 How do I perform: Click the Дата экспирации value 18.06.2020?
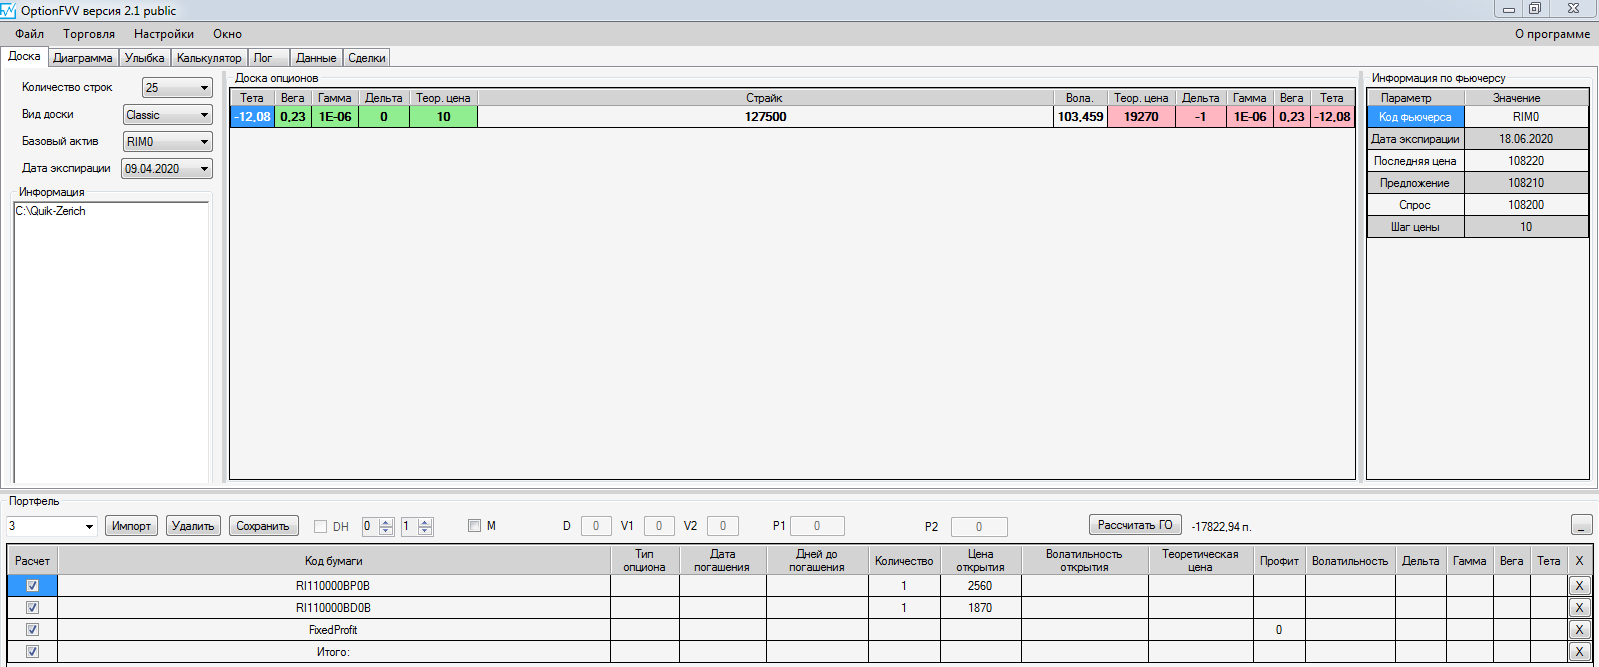(1526, 139)
